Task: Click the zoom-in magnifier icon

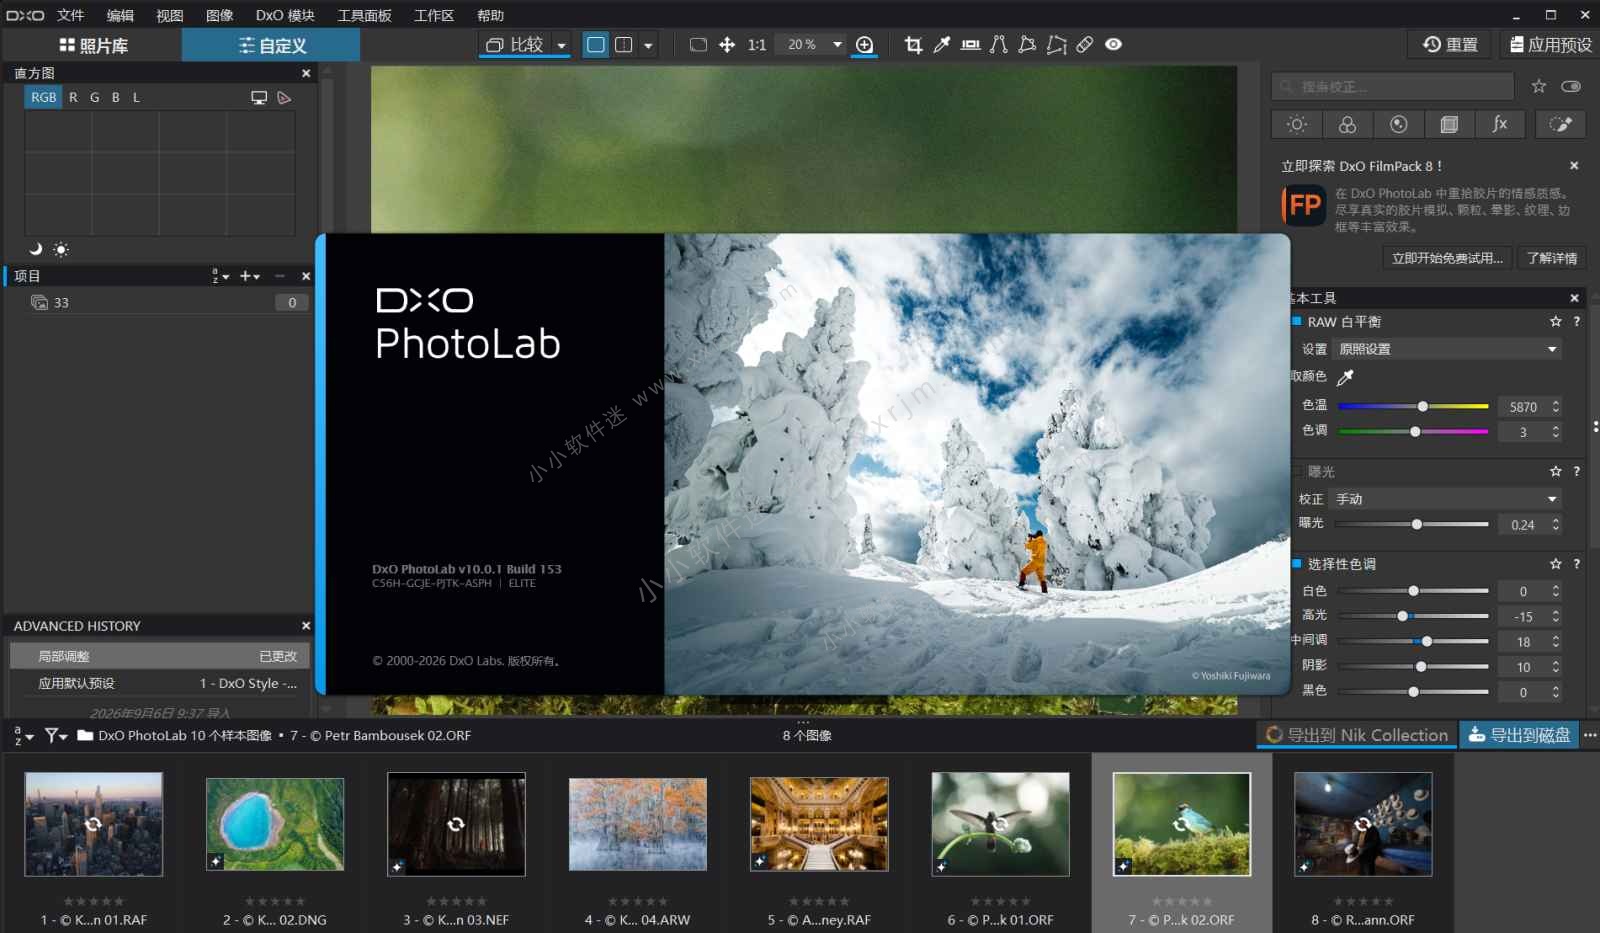Action: (865, 45)
